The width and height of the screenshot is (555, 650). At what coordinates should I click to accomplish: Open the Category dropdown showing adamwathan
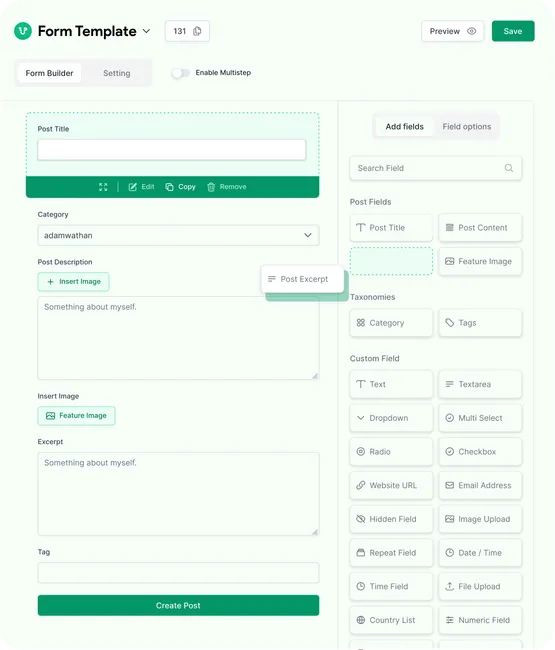178,235
